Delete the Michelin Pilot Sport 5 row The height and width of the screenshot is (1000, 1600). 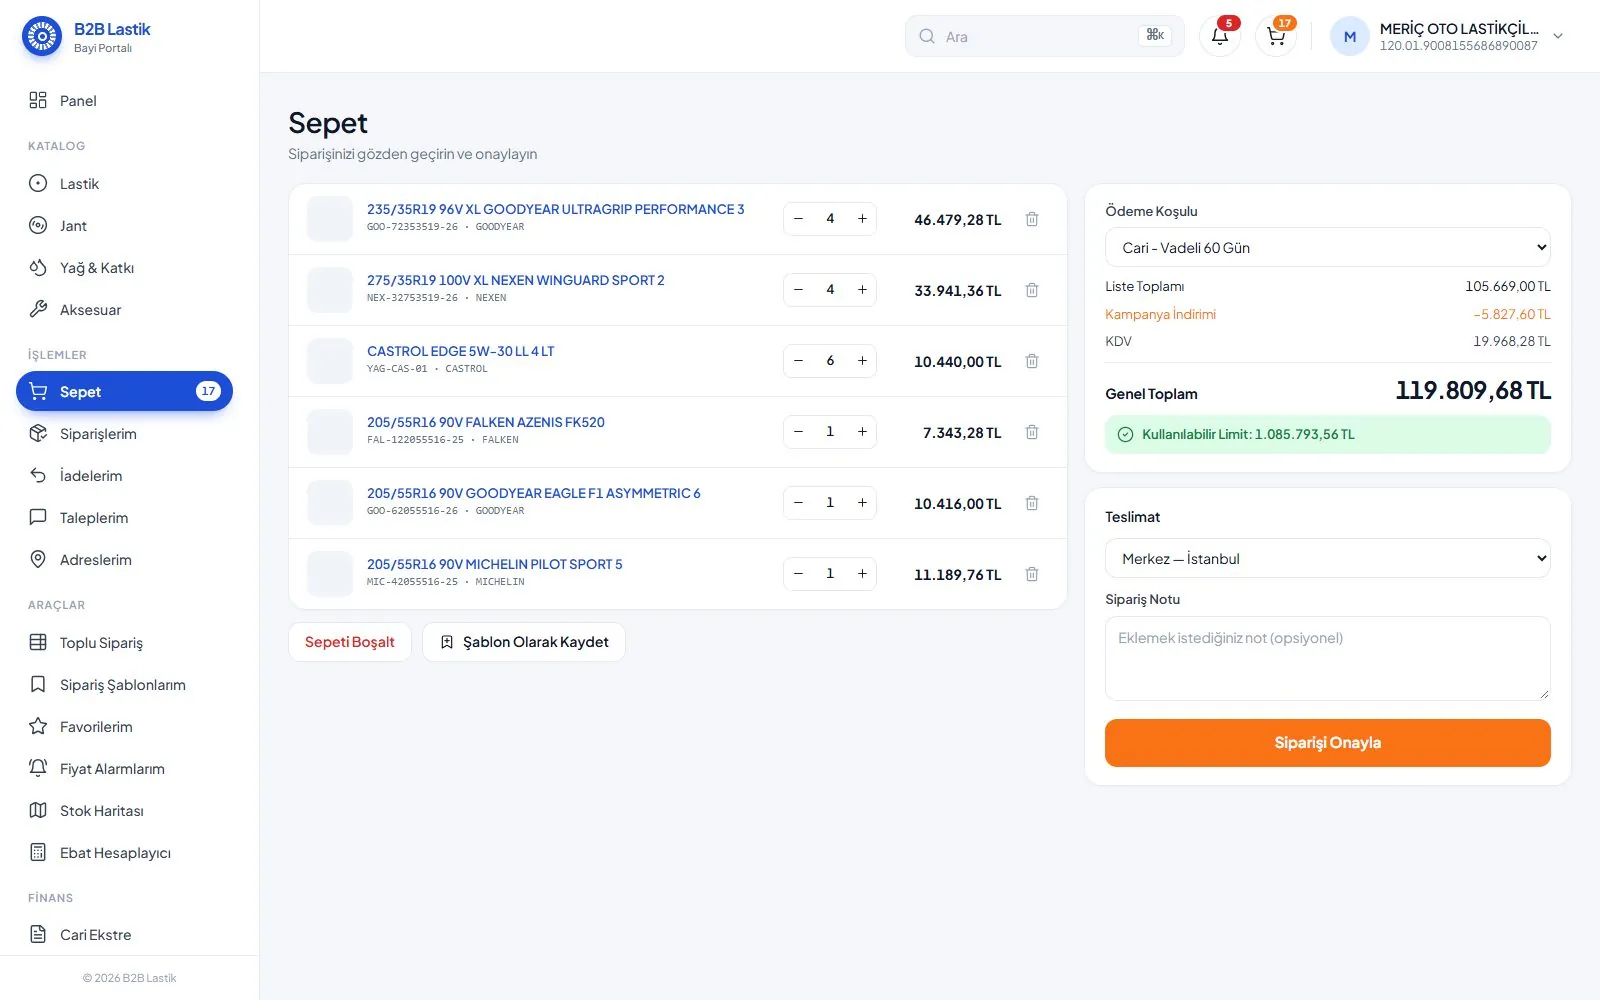[1032, 574]
